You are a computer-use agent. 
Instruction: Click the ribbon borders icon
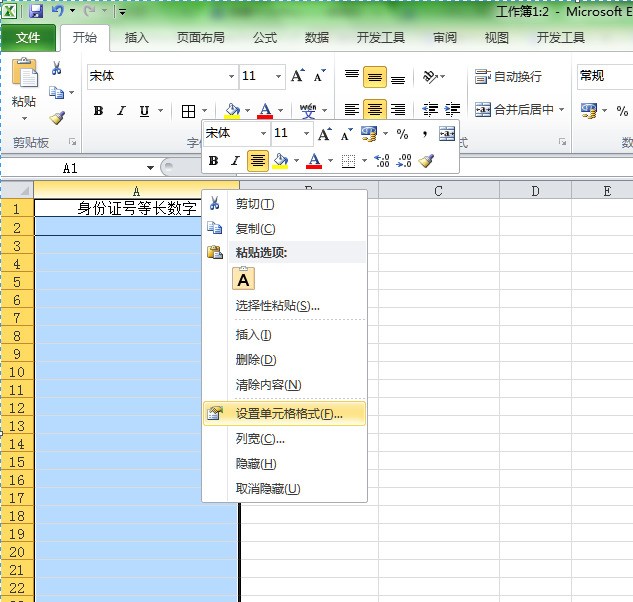[188, 111]
